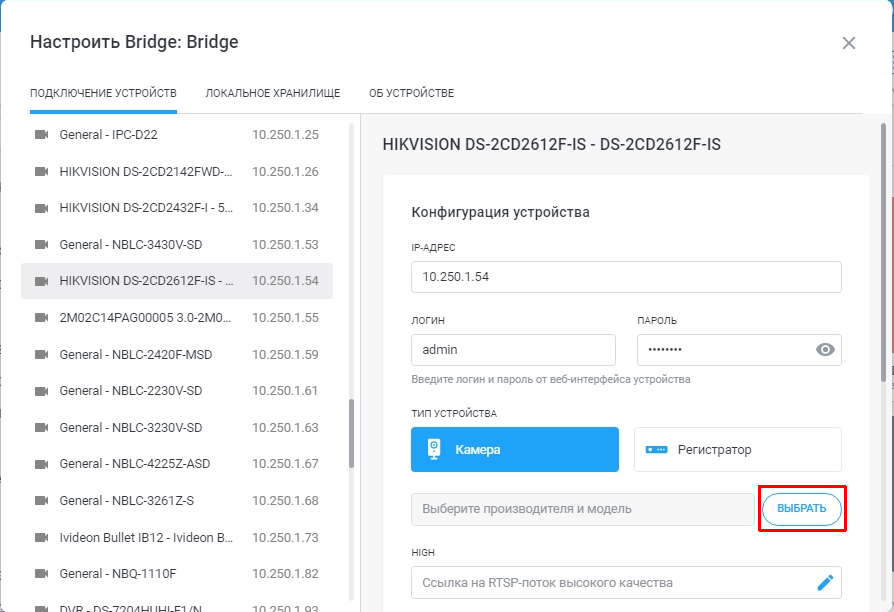Viewport: 894px width, 612px height.
Task: Click IP address 10.250.1.63 in list
Action: click(x=285, y=428)
